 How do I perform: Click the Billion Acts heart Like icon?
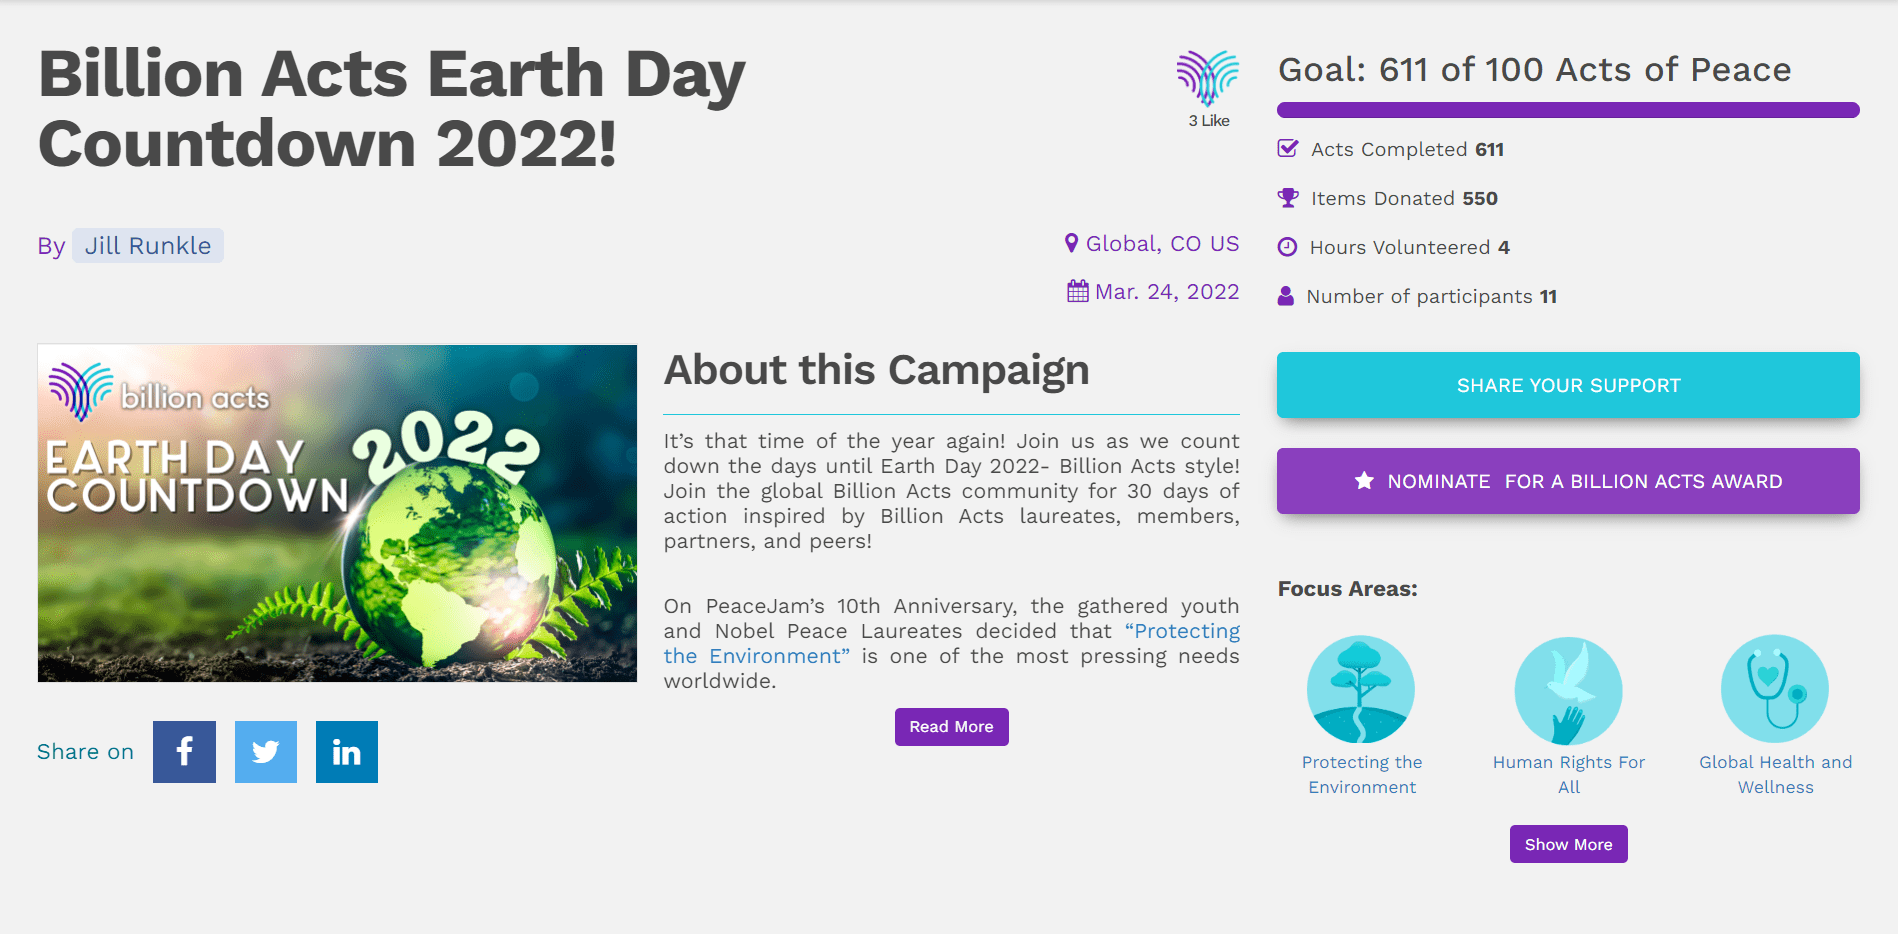tap(1208, 79)
